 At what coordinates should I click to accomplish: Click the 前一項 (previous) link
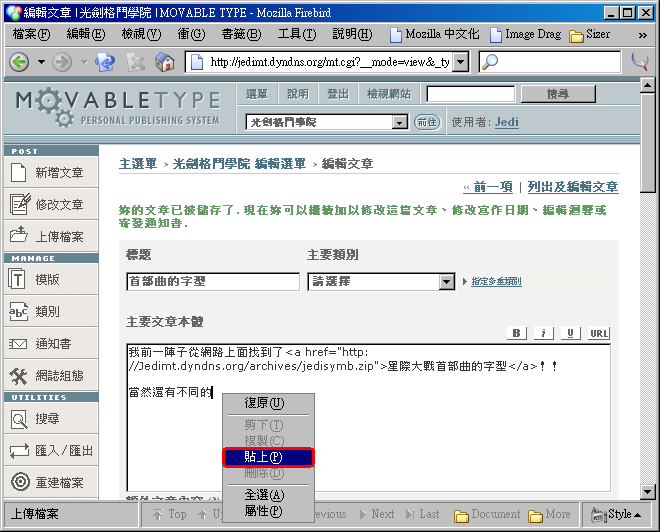pos(488,186)
